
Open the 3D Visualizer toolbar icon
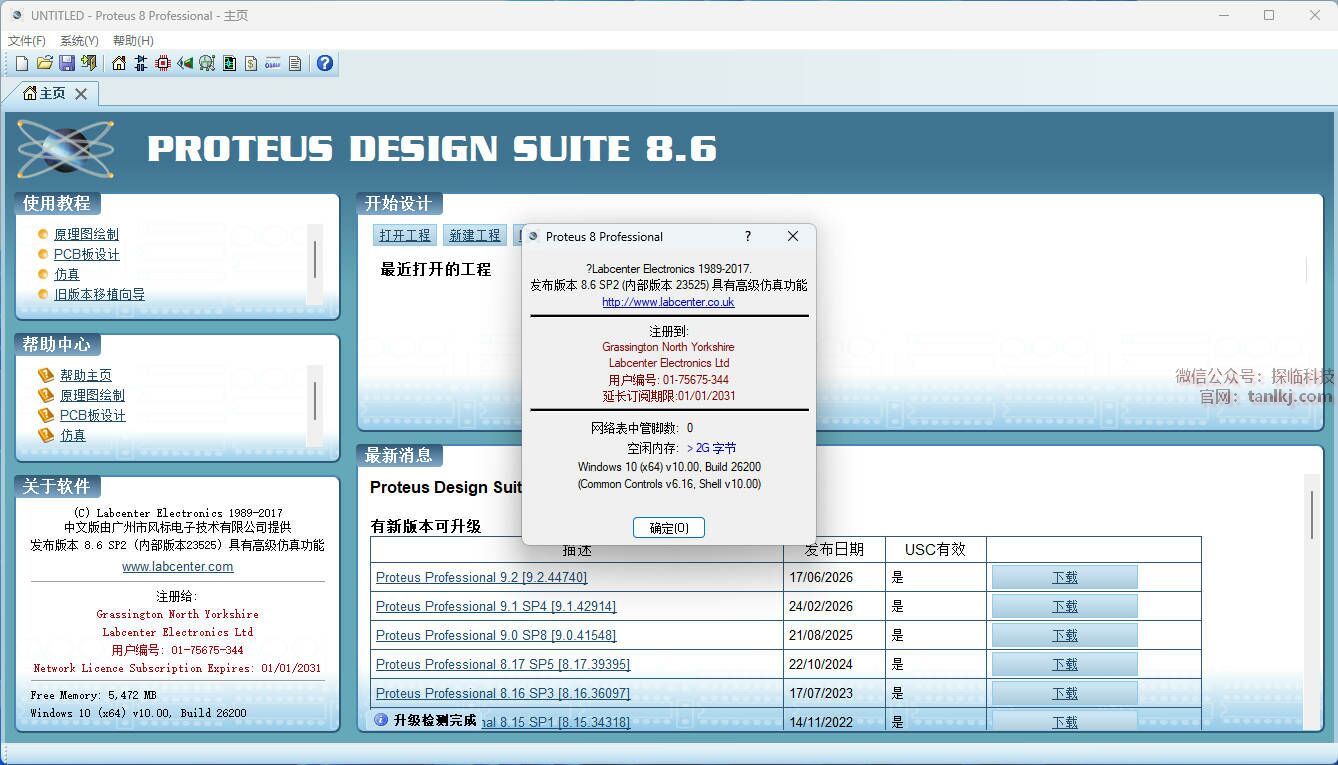coord(185,63)
